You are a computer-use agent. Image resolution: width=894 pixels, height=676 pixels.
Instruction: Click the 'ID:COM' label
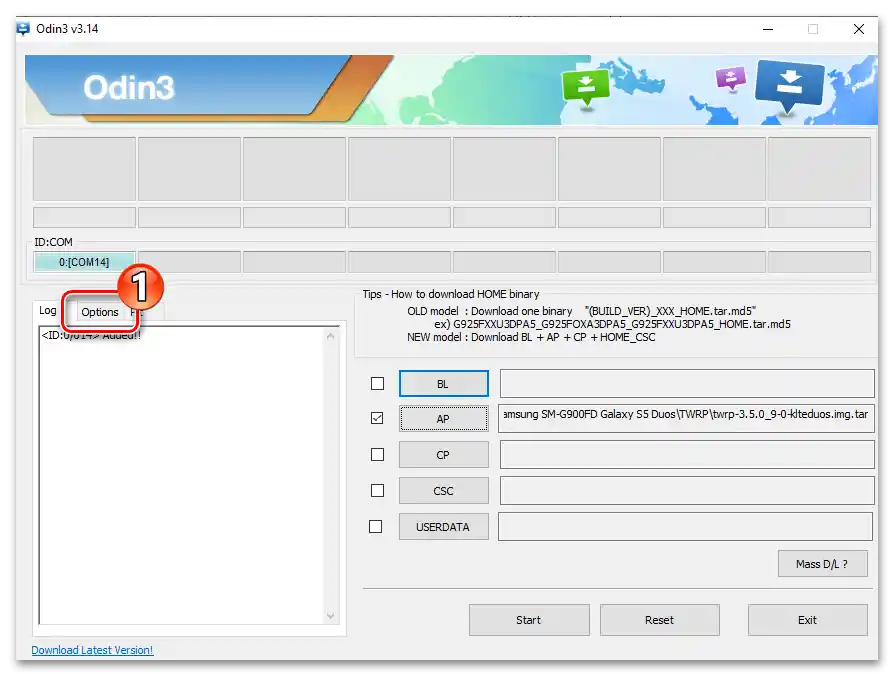coord(53,242)
